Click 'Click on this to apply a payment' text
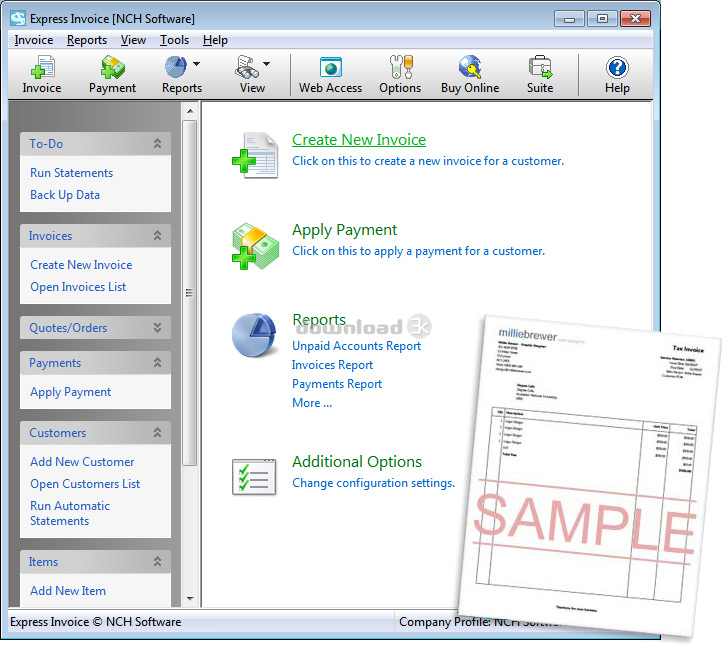Viewport: 728px width, 653px height. pyautogui.click(x=418, y=251)
